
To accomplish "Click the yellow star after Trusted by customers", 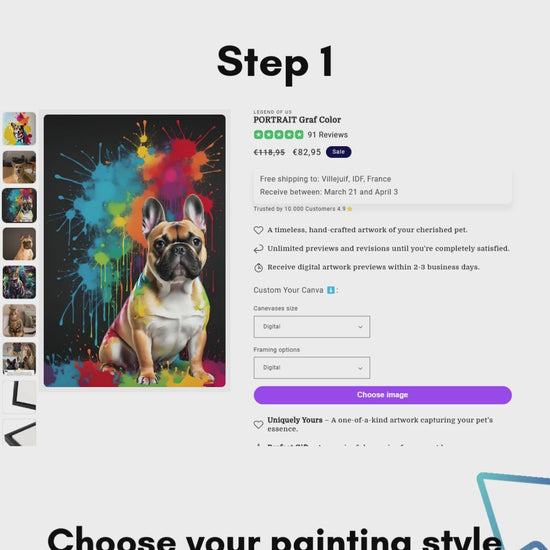I will (x=349, y=209).
